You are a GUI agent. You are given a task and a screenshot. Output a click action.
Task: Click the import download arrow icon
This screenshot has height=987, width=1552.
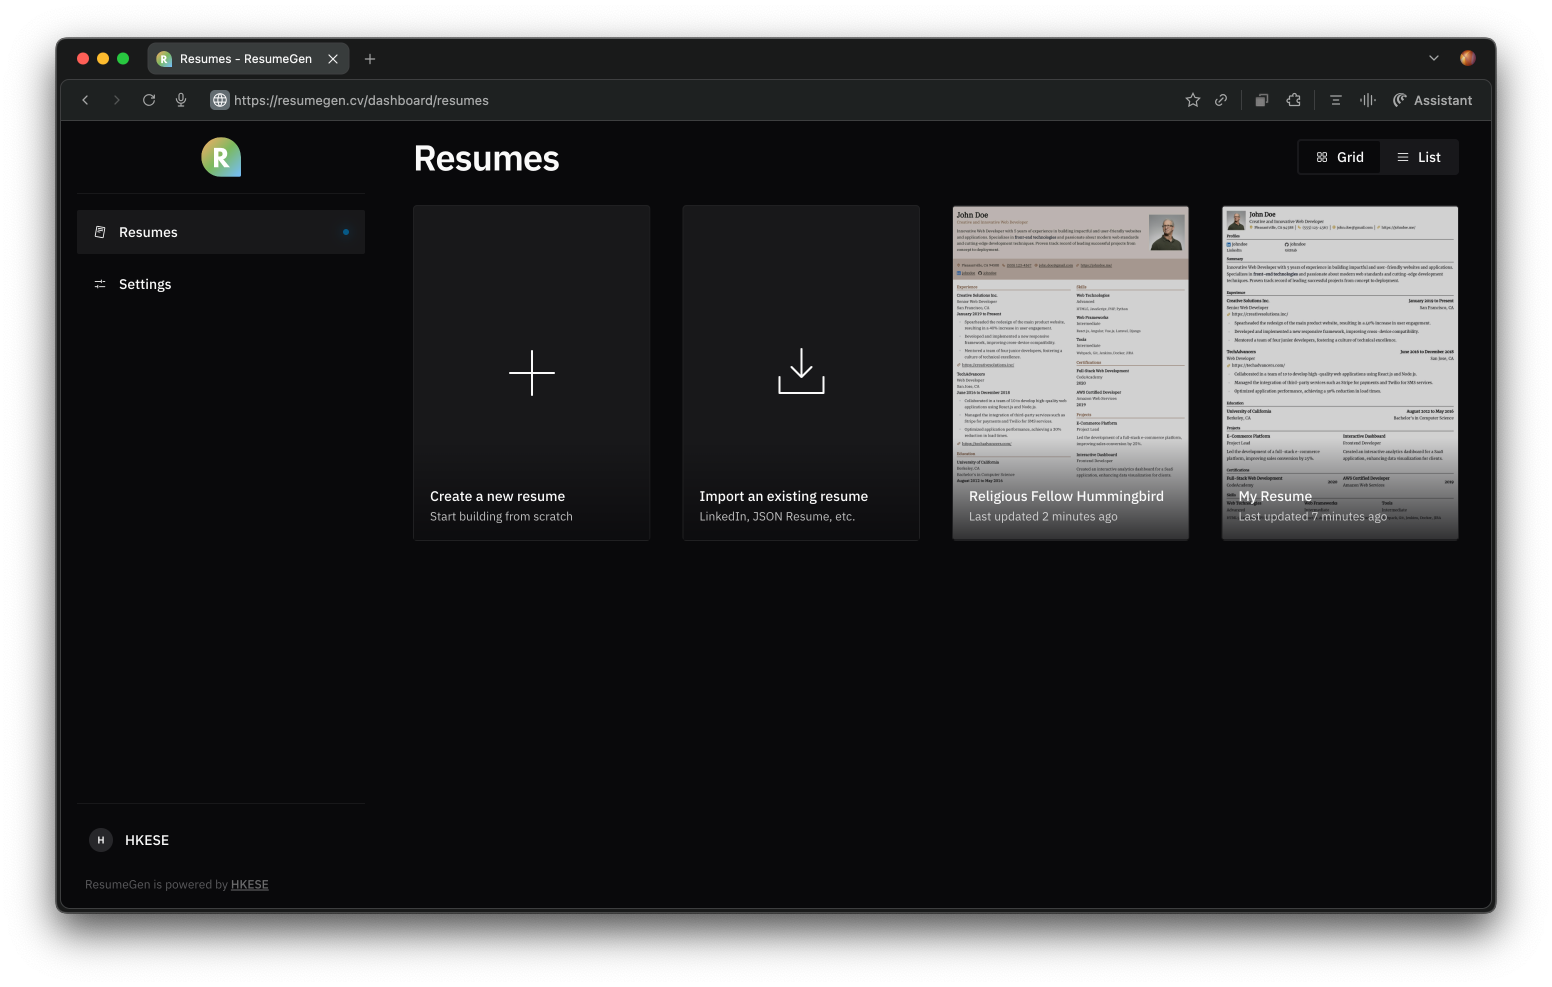pos(801,371)
